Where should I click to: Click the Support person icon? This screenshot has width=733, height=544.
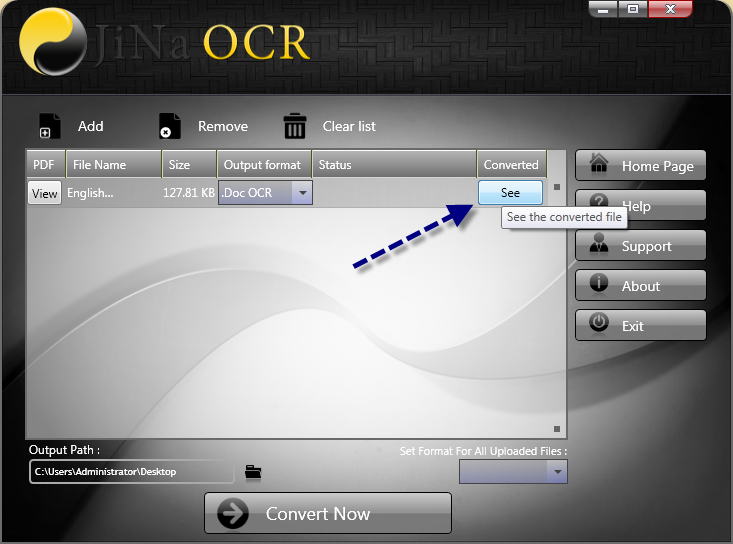(x=599, y=243)
